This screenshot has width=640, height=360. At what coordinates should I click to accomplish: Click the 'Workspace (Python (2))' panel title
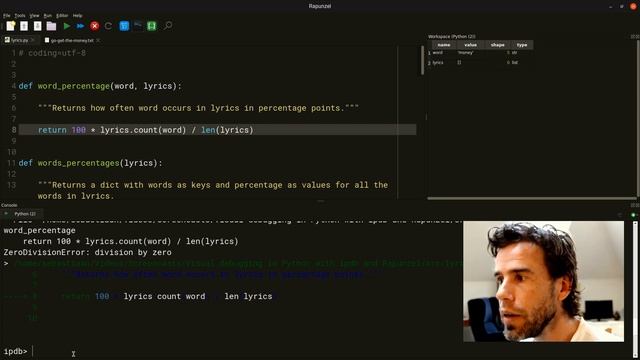point(451,36)
